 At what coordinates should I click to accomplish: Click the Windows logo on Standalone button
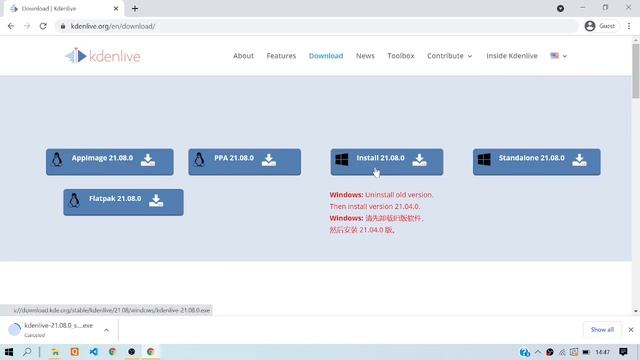pos(484,160)
